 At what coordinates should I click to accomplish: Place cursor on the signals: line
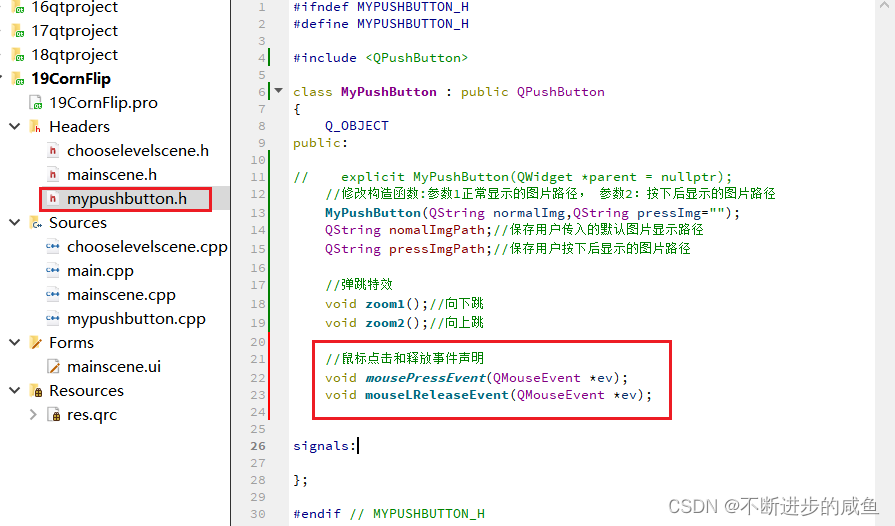[x=325, y=446]
